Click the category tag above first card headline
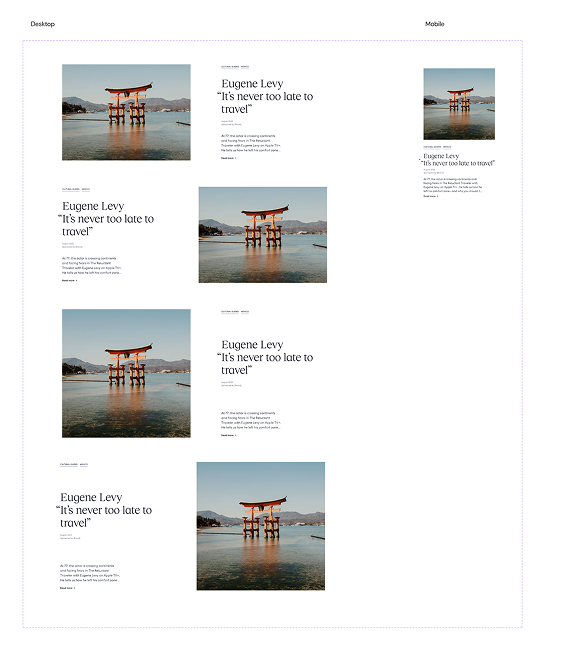565x648 pixels. 235,67
